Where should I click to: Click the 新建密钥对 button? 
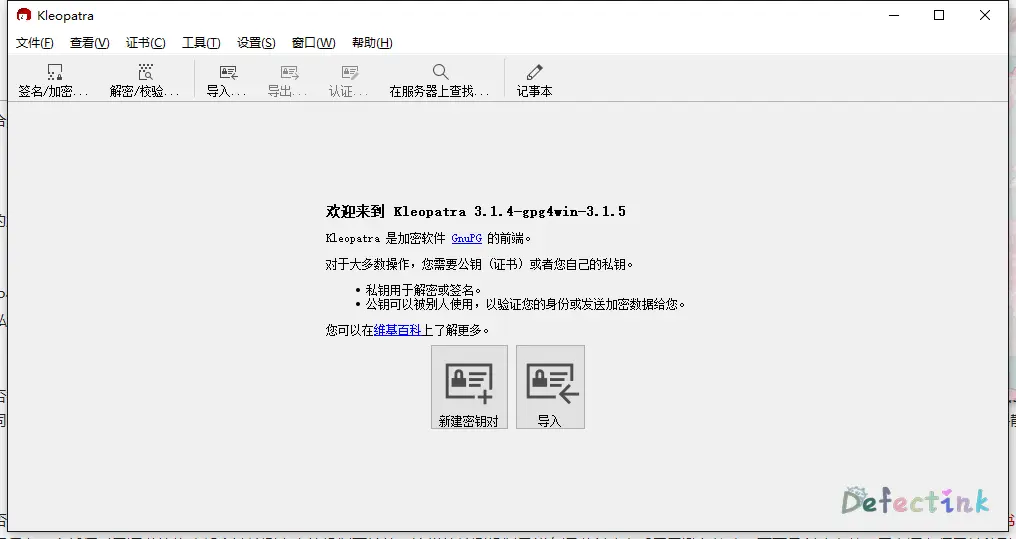(469, 387)
